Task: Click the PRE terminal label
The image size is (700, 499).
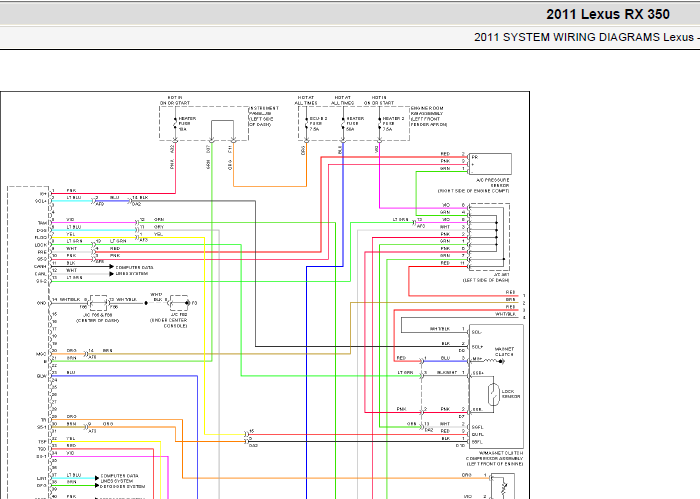Action: 42,252
